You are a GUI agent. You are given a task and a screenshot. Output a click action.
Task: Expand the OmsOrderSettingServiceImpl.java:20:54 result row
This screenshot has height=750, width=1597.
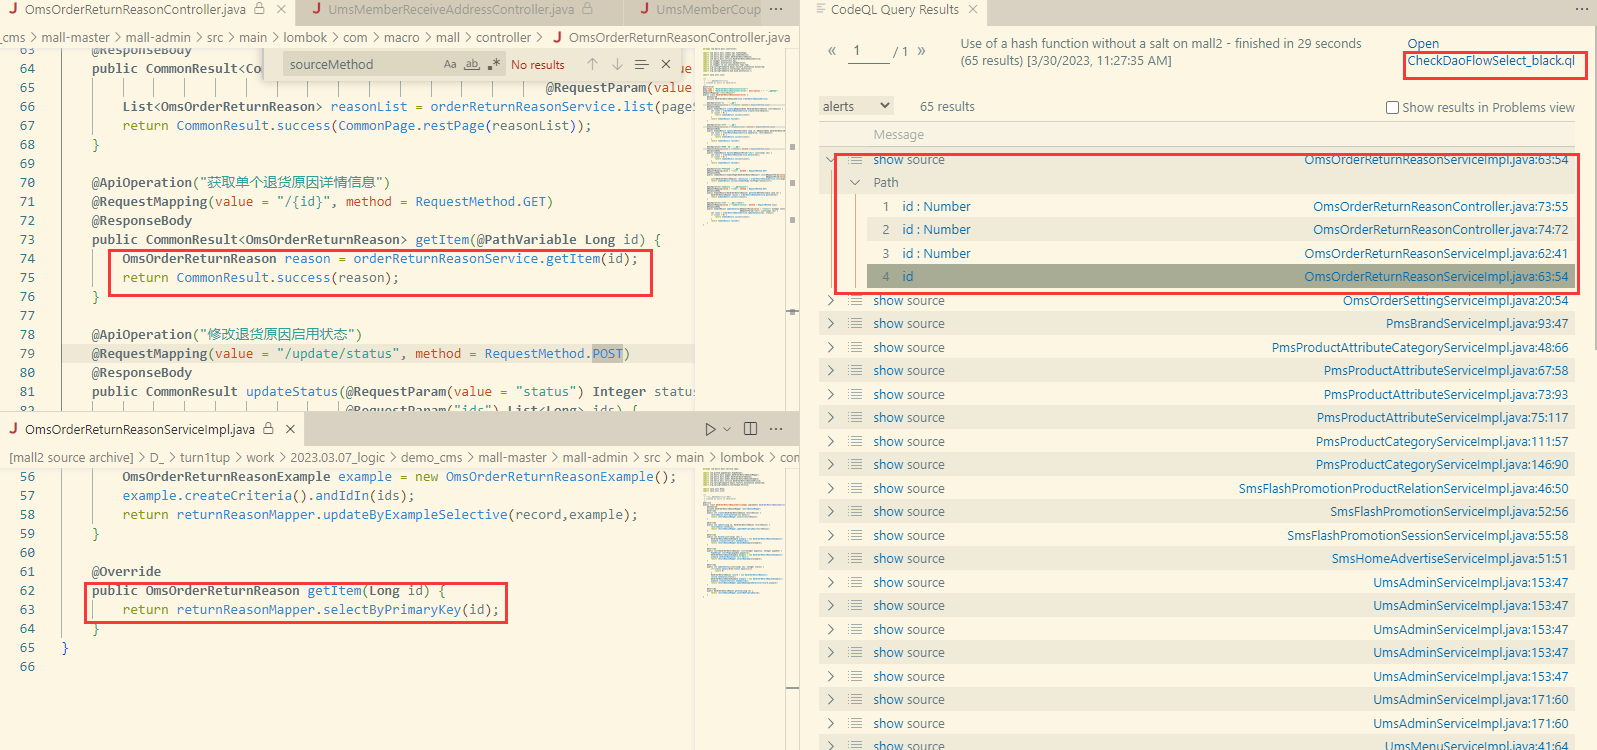(831, 301)
